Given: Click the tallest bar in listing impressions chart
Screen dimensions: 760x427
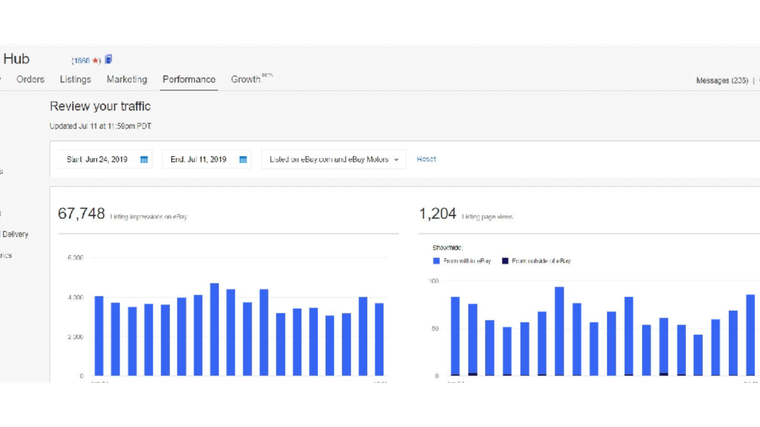Looking at the screenshot, I should coord(214,329).
